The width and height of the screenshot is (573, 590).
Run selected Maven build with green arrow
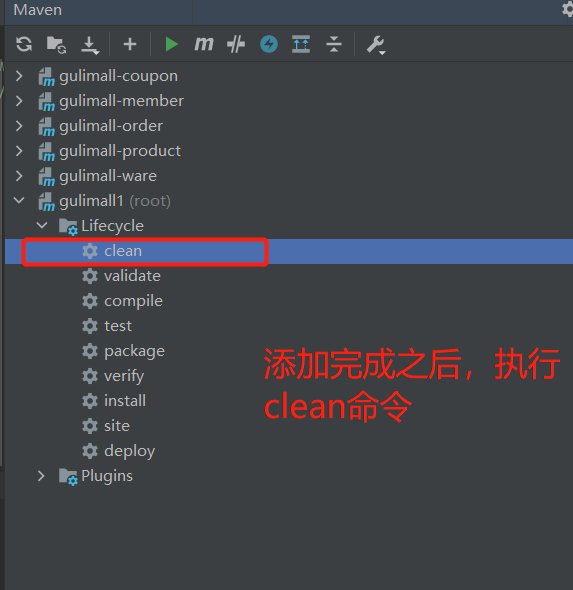click(172, 44)
